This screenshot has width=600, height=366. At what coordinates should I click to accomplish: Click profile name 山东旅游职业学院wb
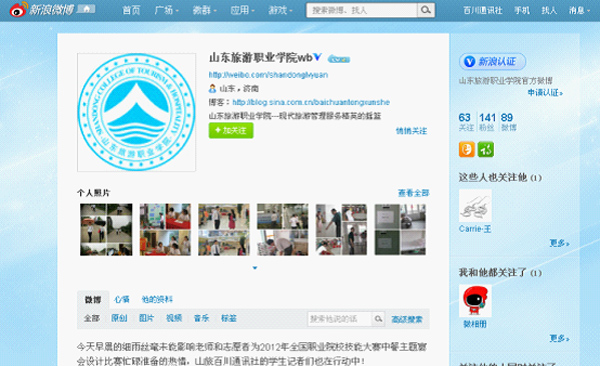261,58
